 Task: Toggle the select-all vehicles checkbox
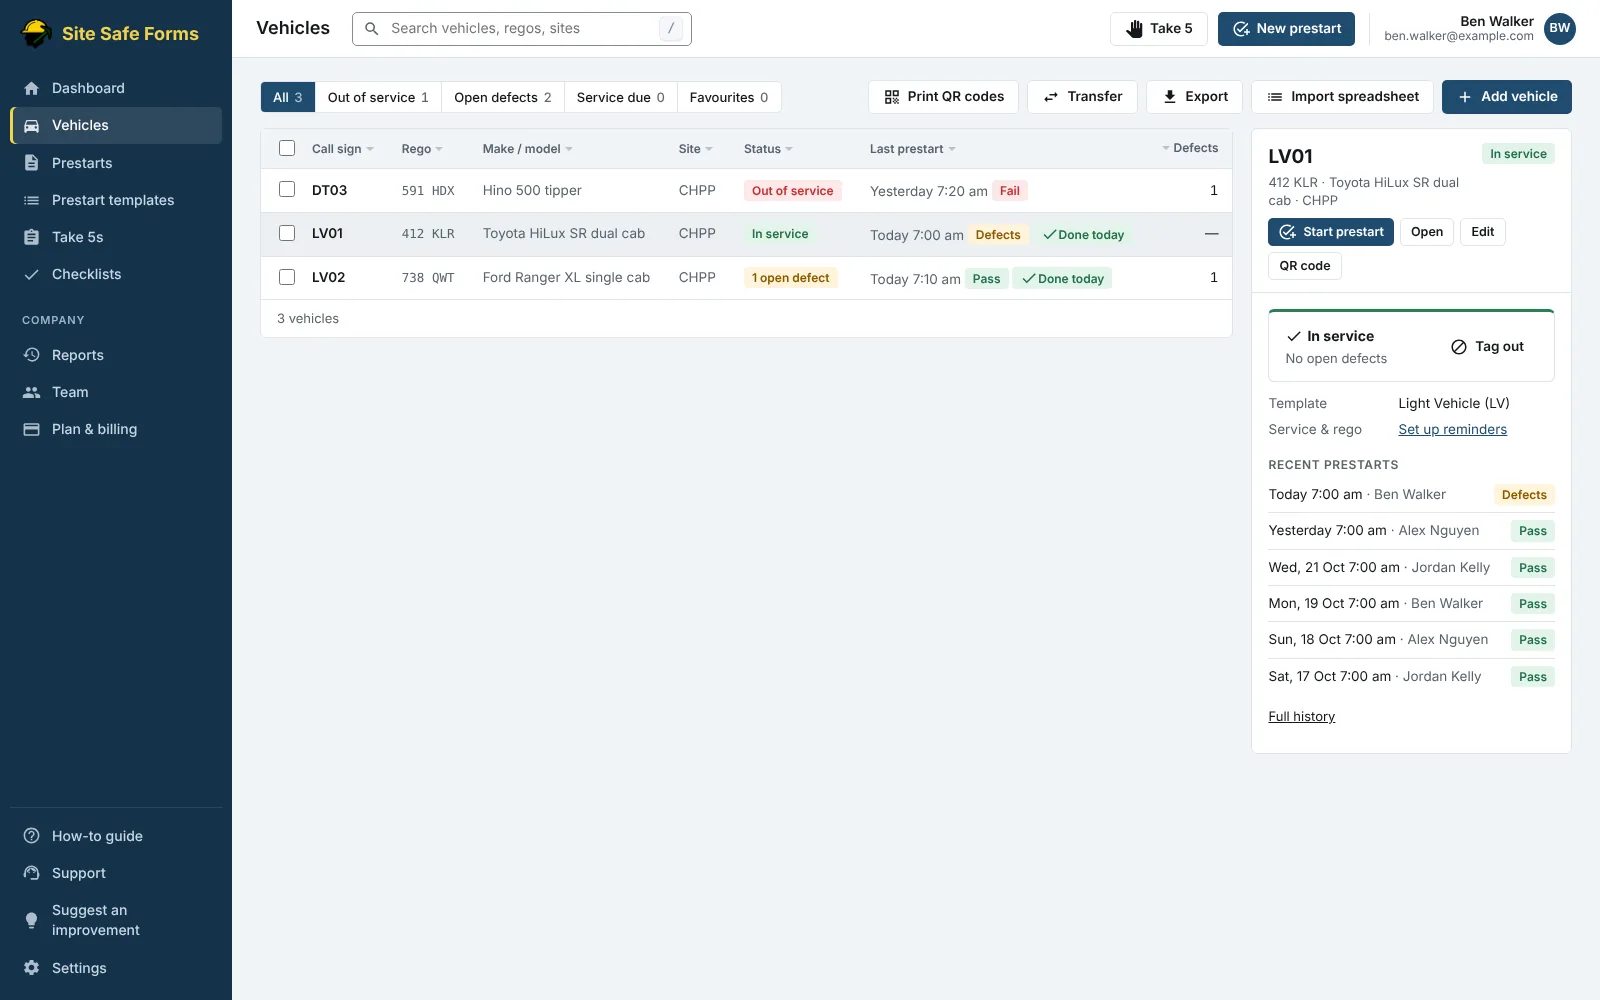point(287,148)
